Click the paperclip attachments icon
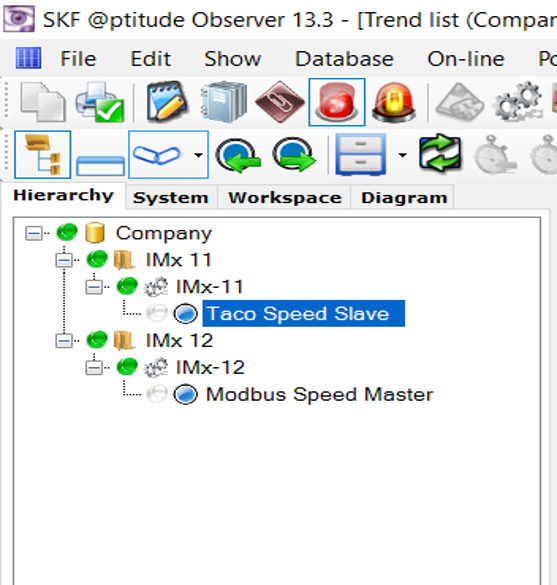Viewport: 557px width, 585px height. coord(280,102)
